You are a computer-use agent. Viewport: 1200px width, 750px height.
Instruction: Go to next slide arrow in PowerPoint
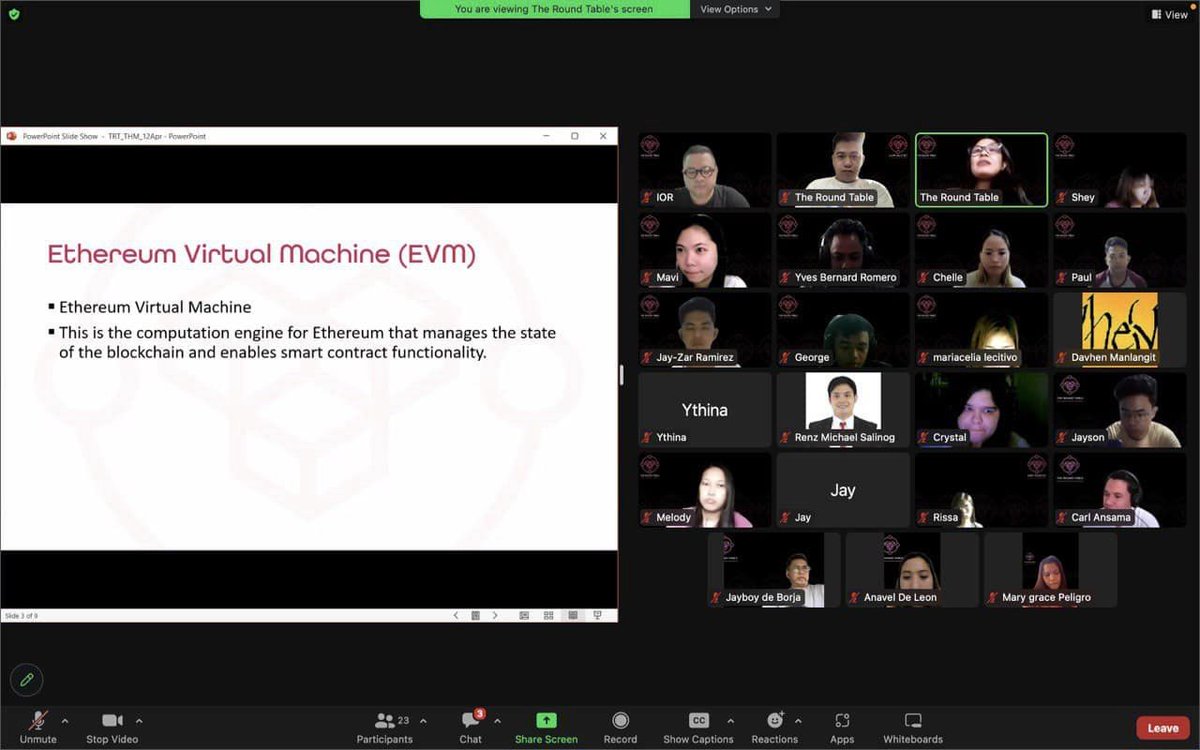point(495,616)
